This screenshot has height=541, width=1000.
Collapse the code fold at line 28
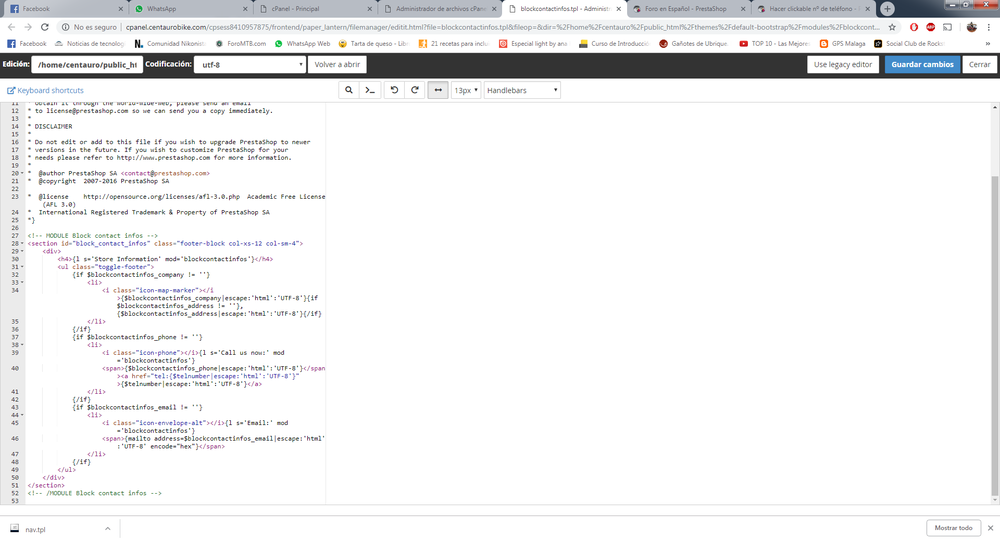22,244
